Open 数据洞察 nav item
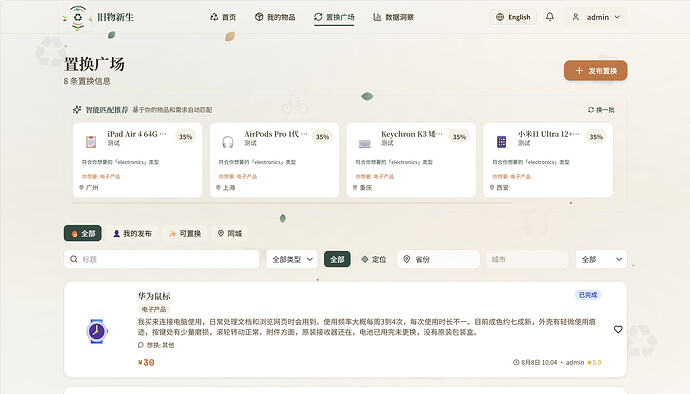The height and width of the screenshot is (394, 690). 393,17
